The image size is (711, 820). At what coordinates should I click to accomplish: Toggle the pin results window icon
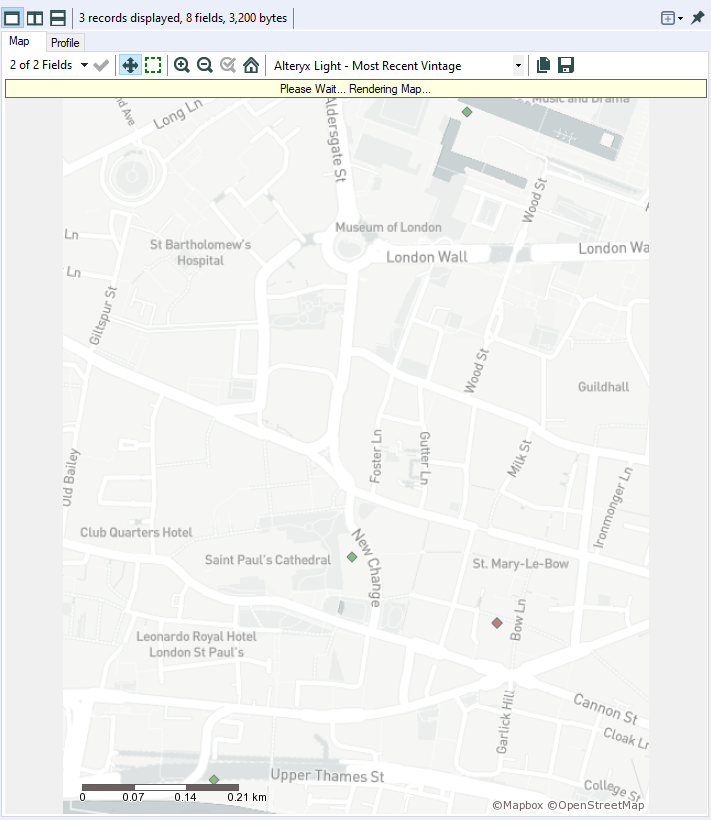[697, 18]
